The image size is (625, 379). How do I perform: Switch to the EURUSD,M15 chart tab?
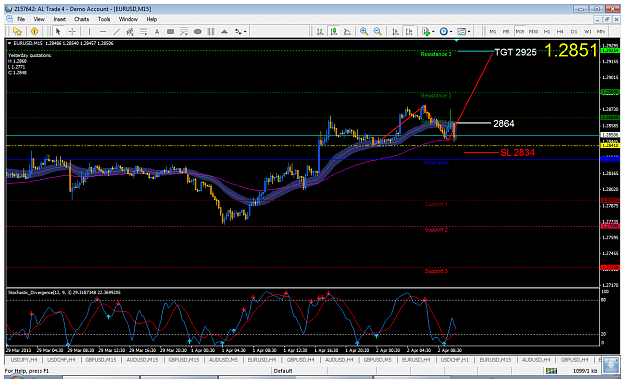click(x=495, y=359)
